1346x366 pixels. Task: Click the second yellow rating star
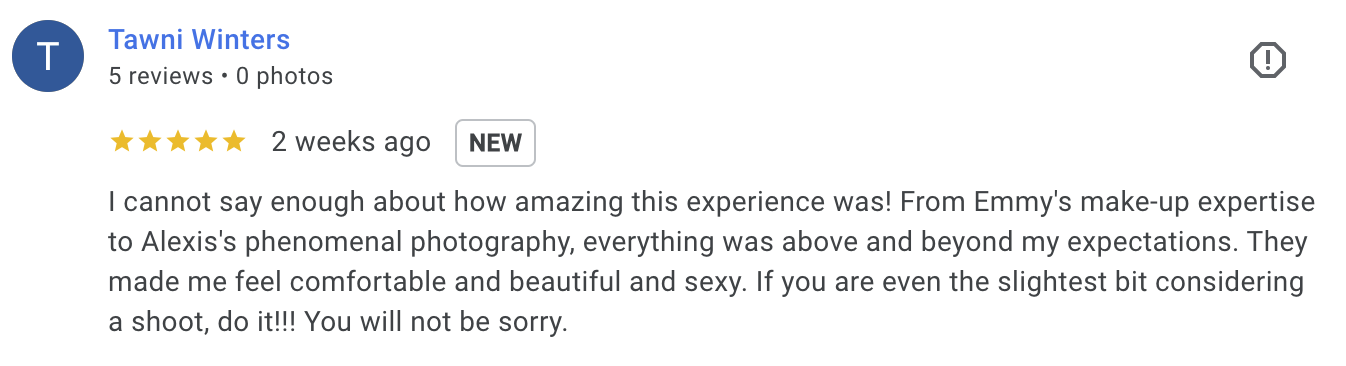pos(150,142)
